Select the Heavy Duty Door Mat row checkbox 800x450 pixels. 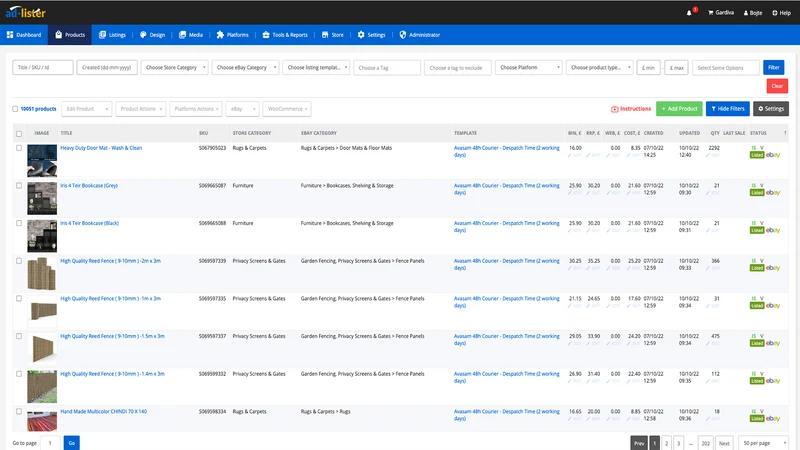coord(19,148)
